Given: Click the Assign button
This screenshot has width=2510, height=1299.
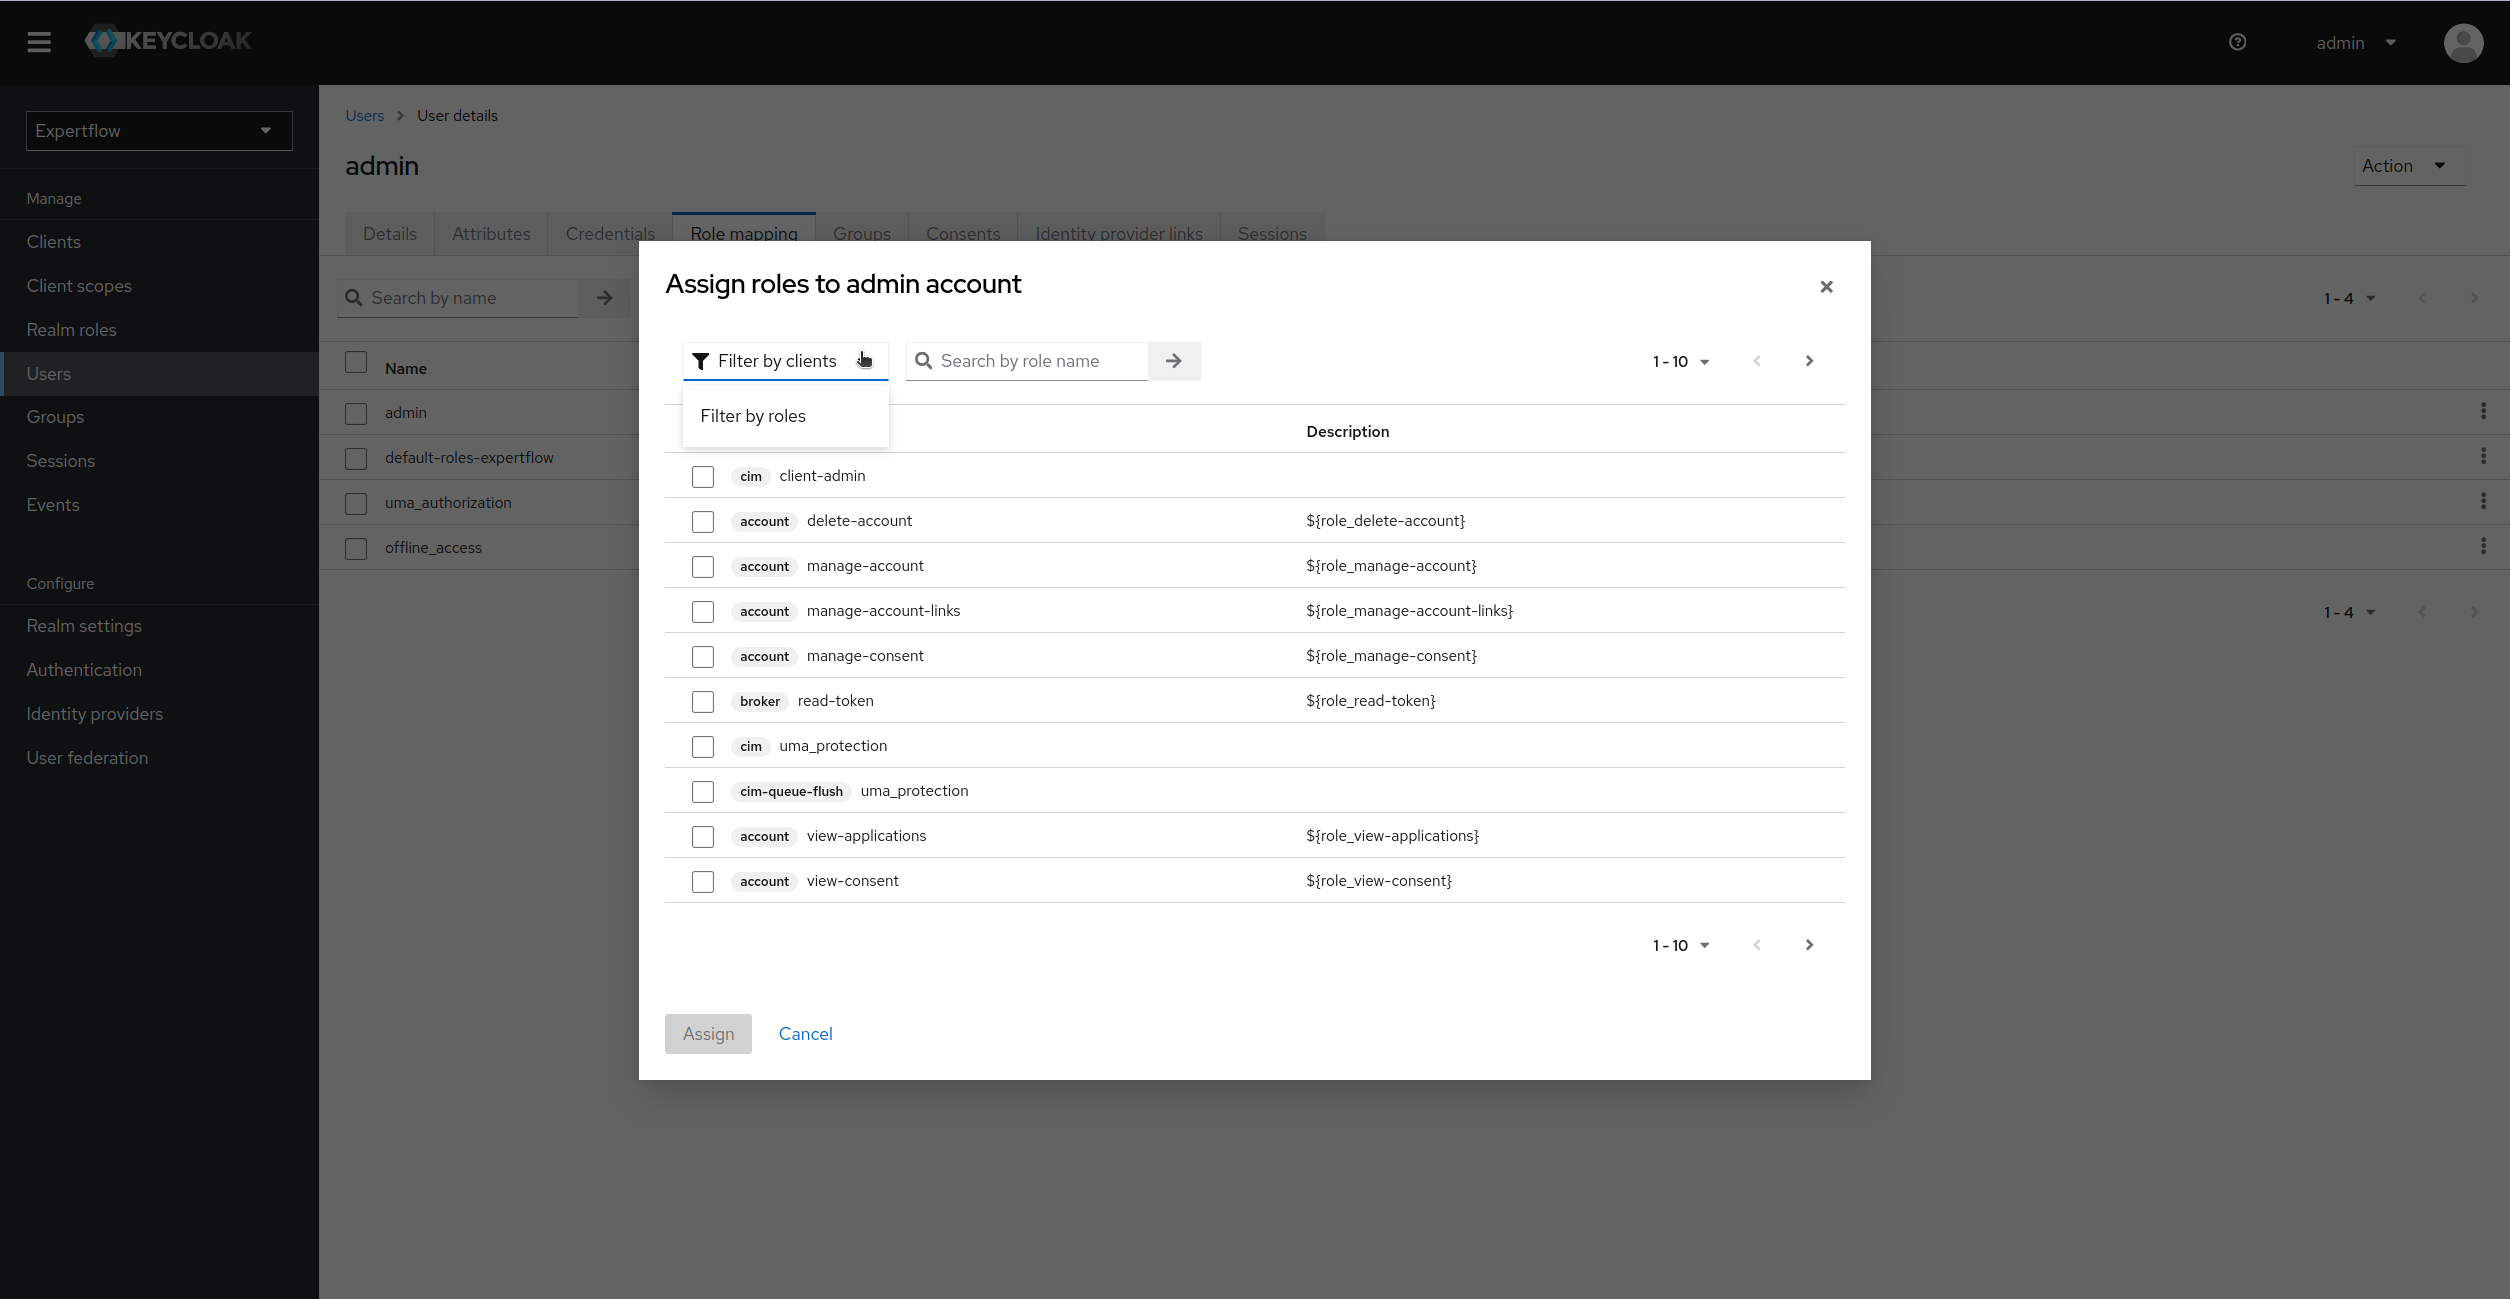Looking at the screenshot, I should 707,1034.
